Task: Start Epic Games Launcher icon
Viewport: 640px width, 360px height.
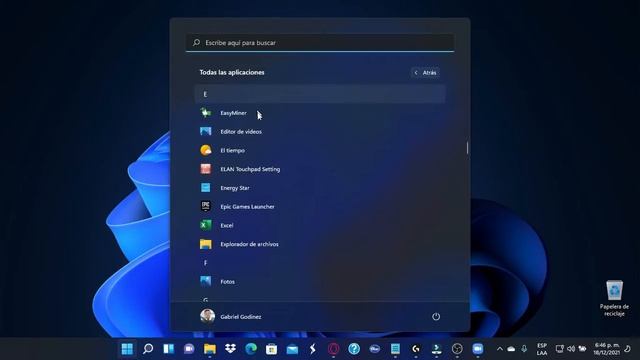Action: pos(206,207)
